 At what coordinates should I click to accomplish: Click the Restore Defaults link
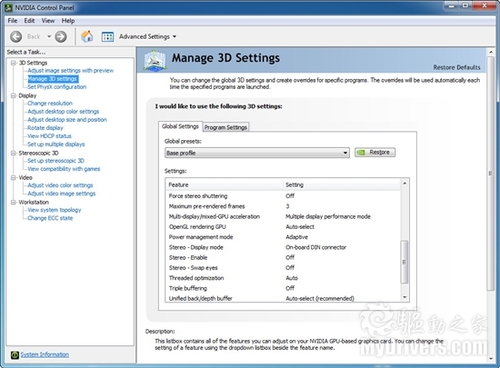coord(457,67)
